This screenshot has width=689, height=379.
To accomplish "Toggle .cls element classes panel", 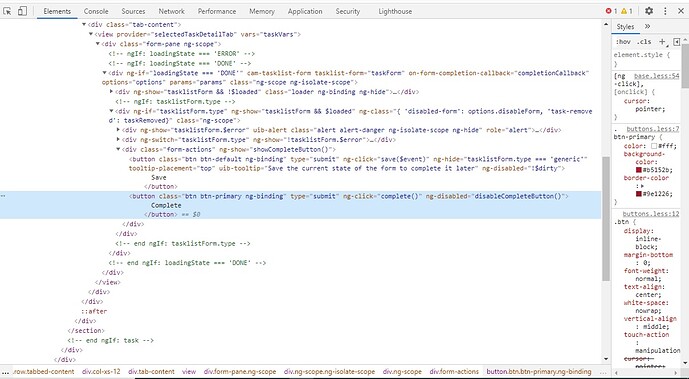I will point(644,42).
